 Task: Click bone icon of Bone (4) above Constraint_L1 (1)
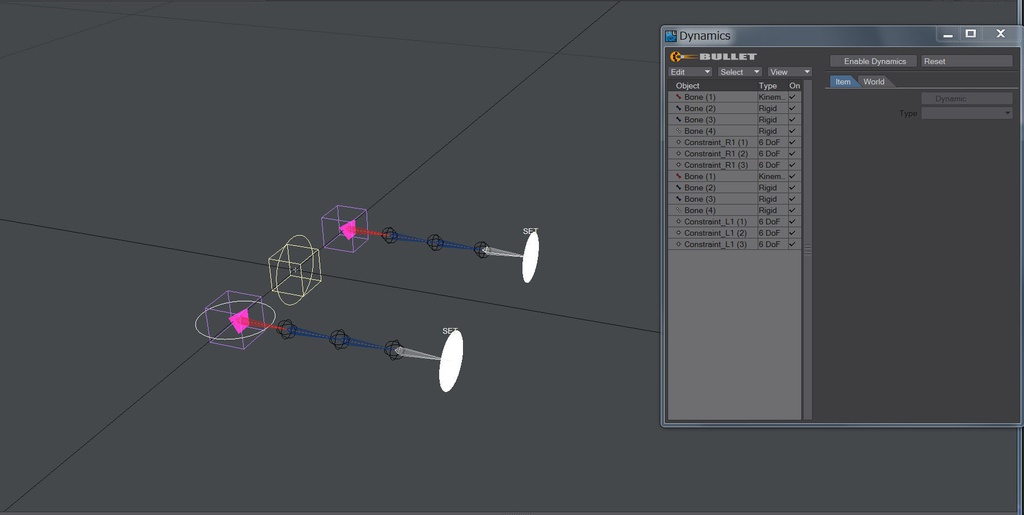pyautogui.click(x=679, y=210)
